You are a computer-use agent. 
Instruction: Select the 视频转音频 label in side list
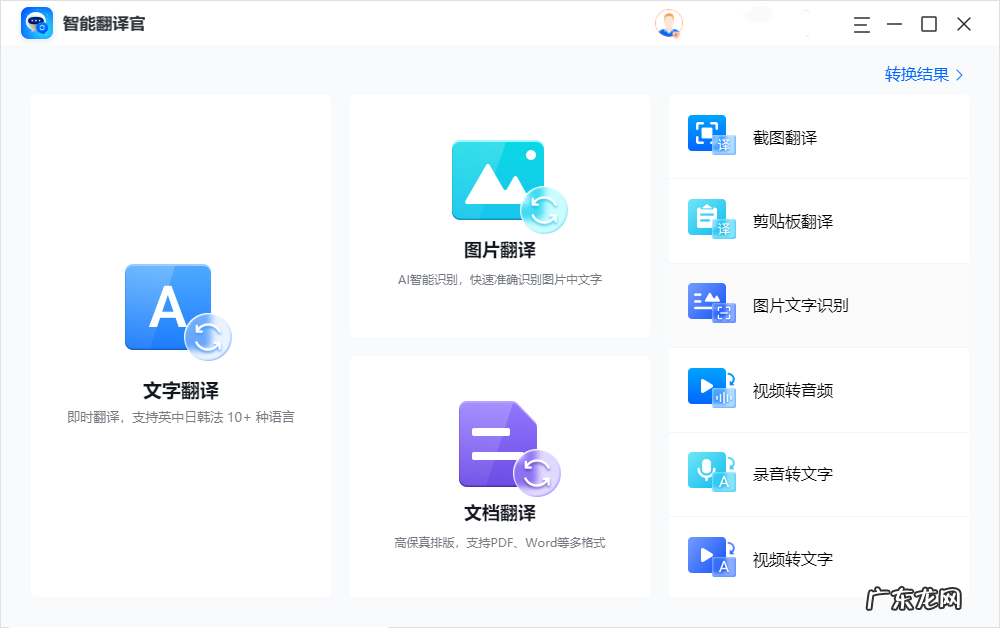(x=793, y=390)
